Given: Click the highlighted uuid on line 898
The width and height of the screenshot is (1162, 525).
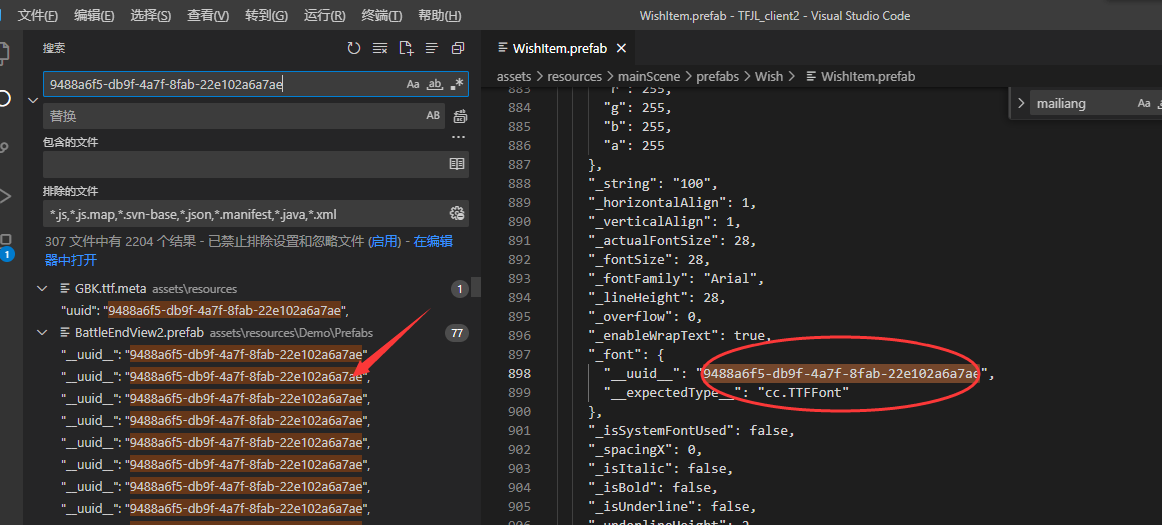Looking at the screenshot, I should (x=841, y=374).
